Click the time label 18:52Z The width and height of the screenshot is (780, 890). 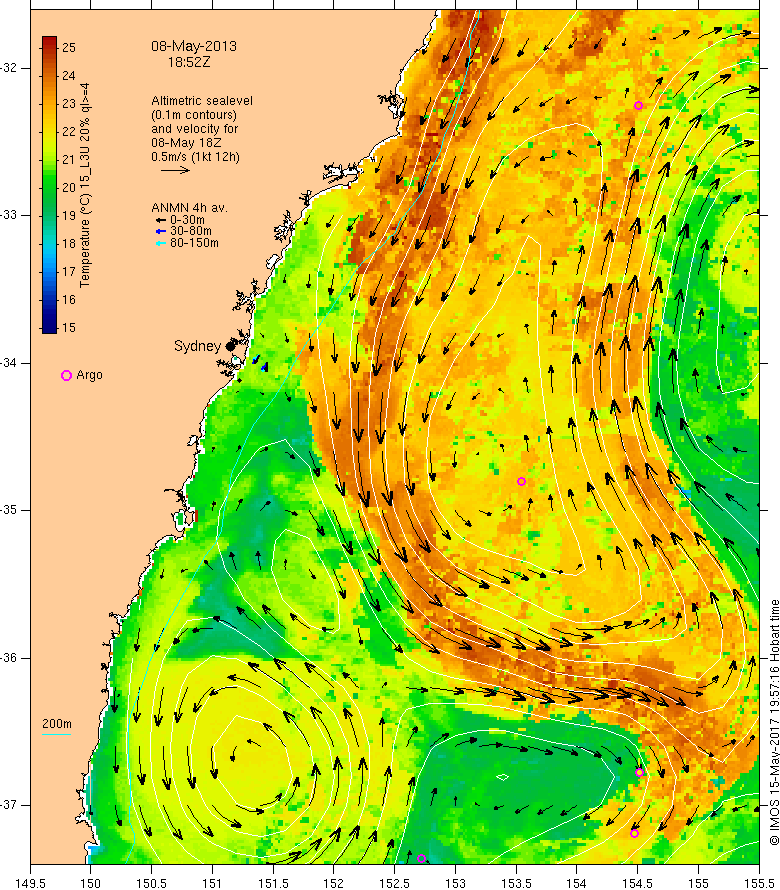pyautogui.click(x=188, y=62)
